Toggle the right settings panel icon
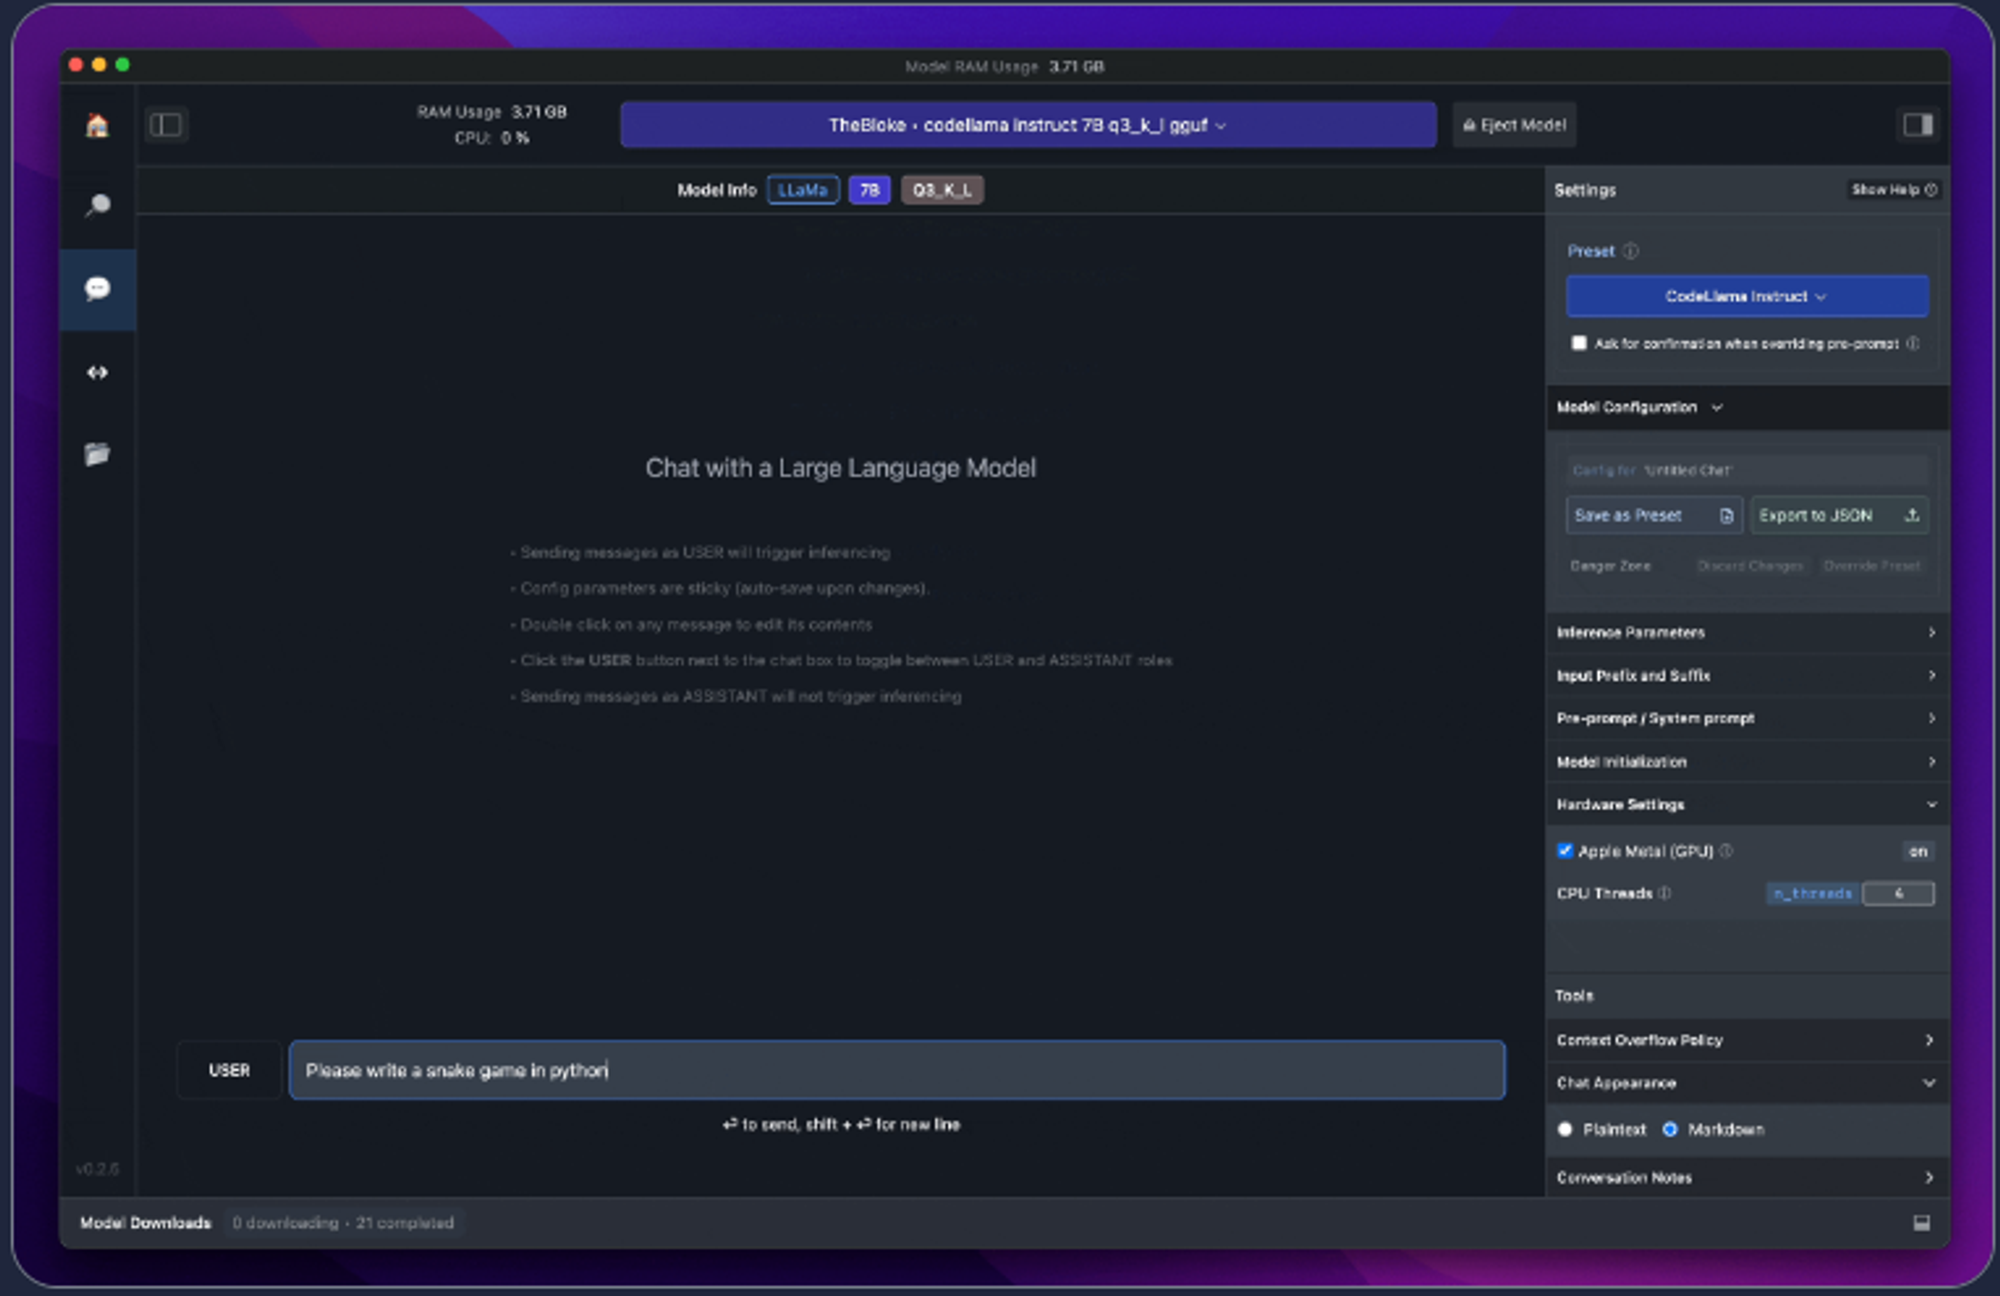 (x=1917, y=125)
